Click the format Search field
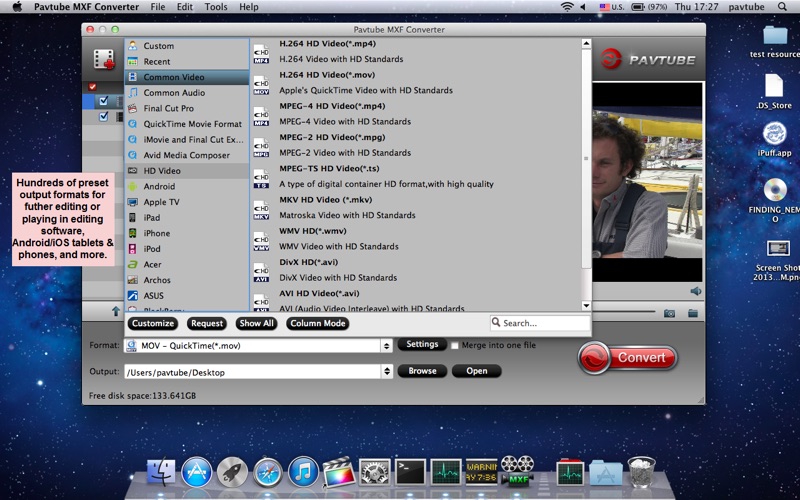Image resolution: width=800 pixels, height=500 pixels. (540, 323)
